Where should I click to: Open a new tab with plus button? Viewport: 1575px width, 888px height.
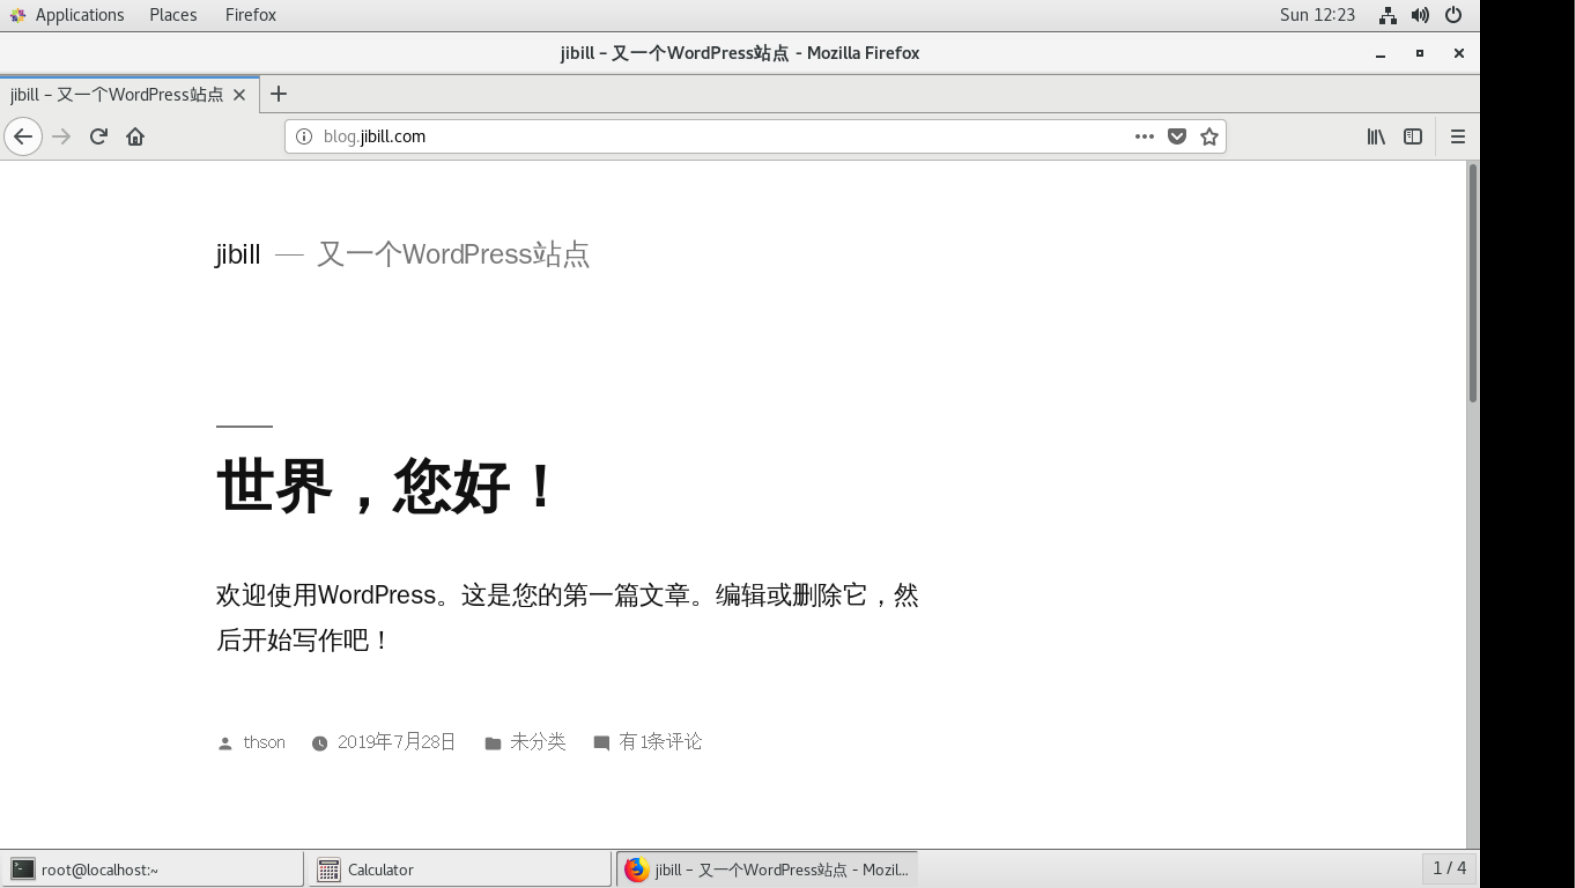[278, 94]
